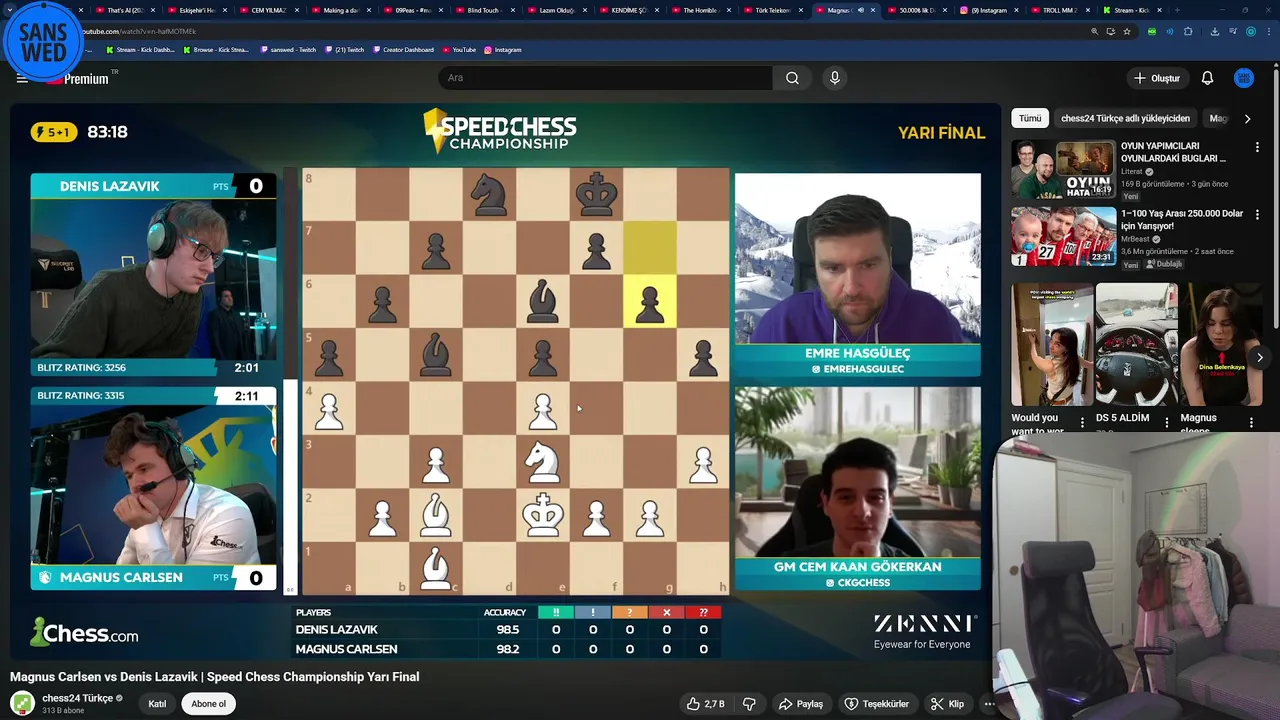The height and width of the screenshot is (720, 1280).
Task: Open 'Would you want to' short thumbnail
Action: (1050, 344)
